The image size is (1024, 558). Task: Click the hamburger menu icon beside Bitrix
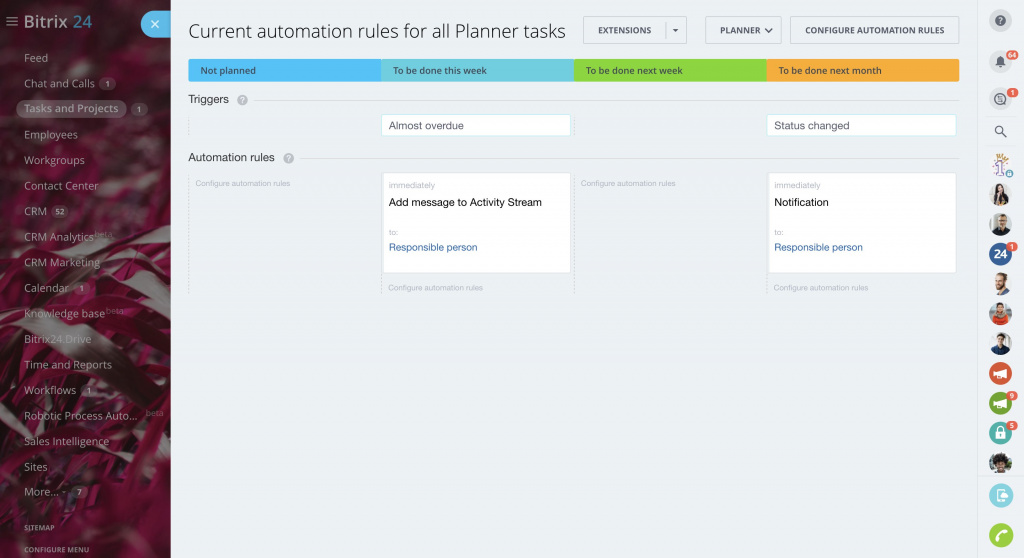[x=12, y=22]
